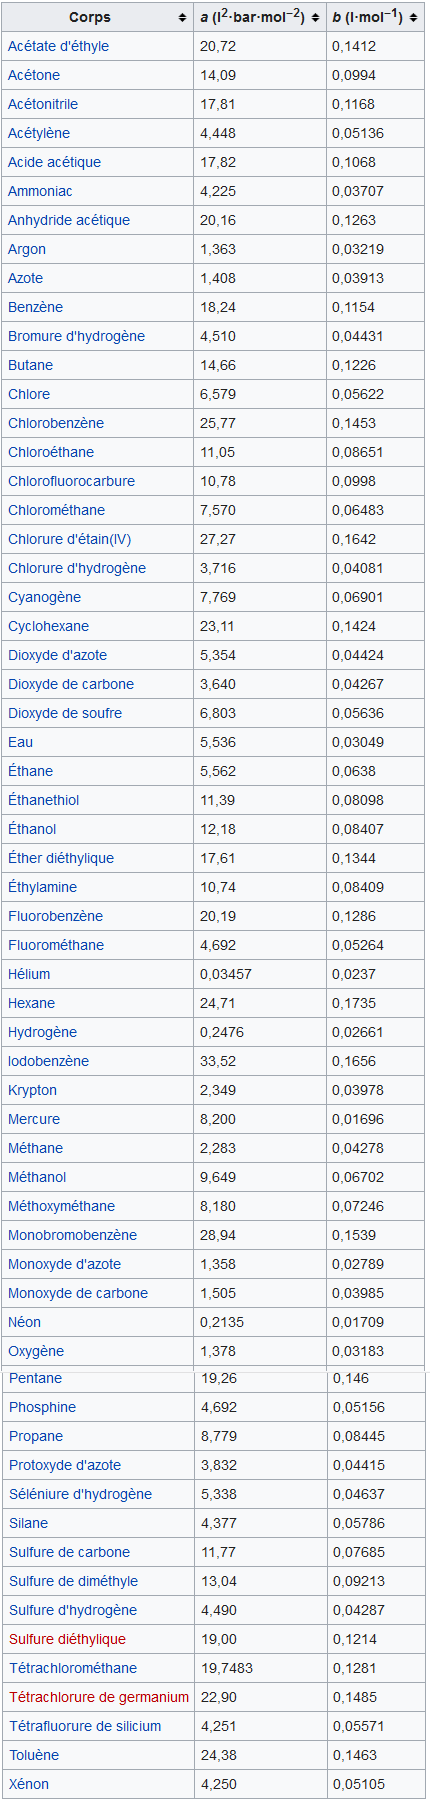Open the Acétate d'éthyle link

pos(58,46)
